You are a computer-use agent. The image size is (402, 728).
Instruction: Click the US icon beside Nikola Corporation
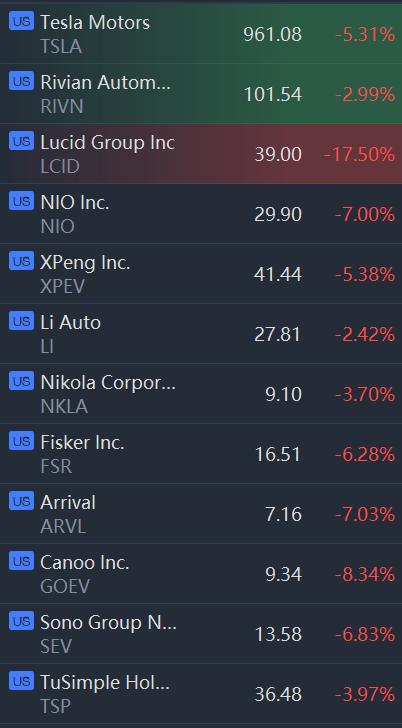click(x=21, y=381)
